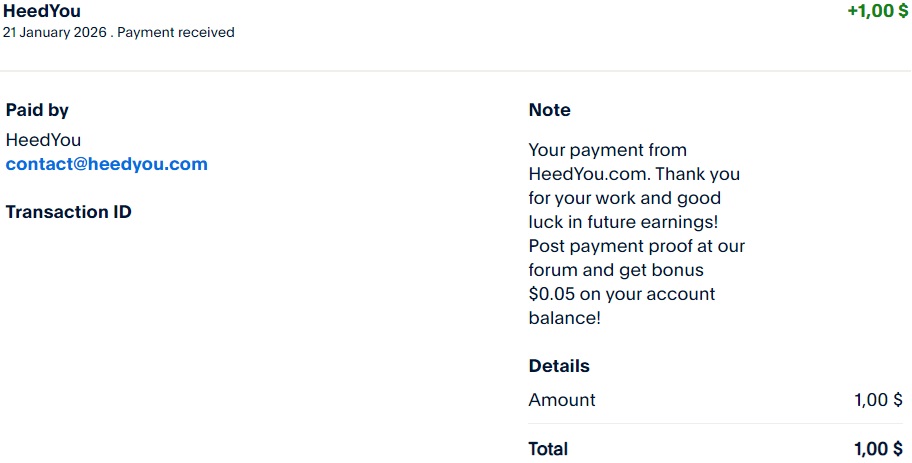Click the Transaction ID label
This screenshot has height=463, width=912.
tap(68, 212)
